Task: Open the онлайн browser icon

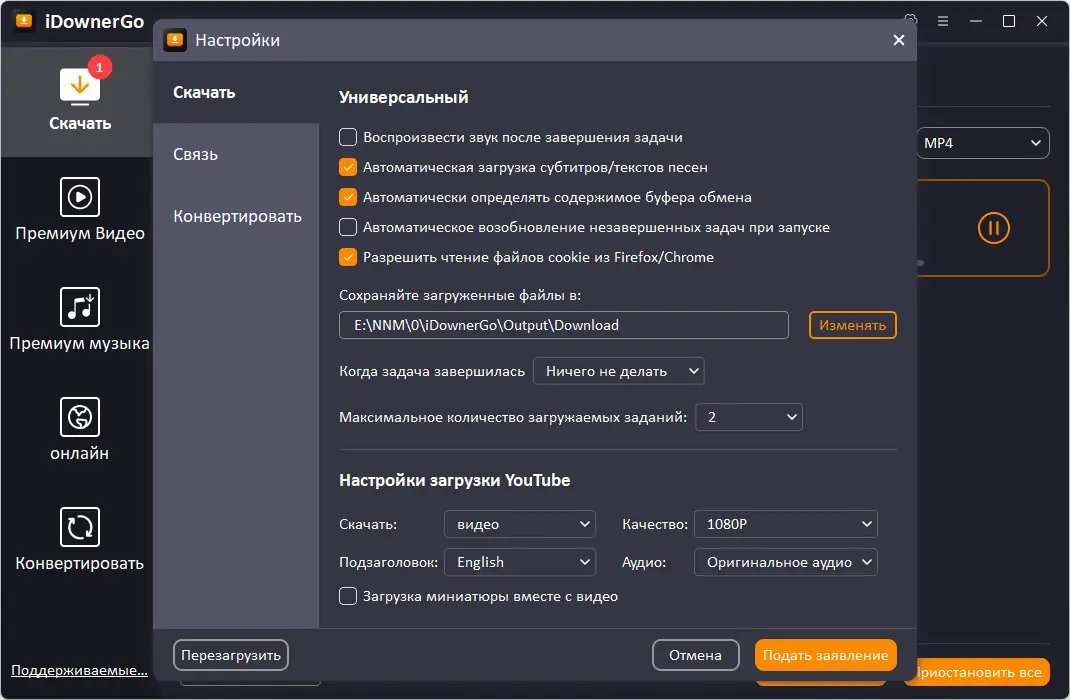Action: 80,417
